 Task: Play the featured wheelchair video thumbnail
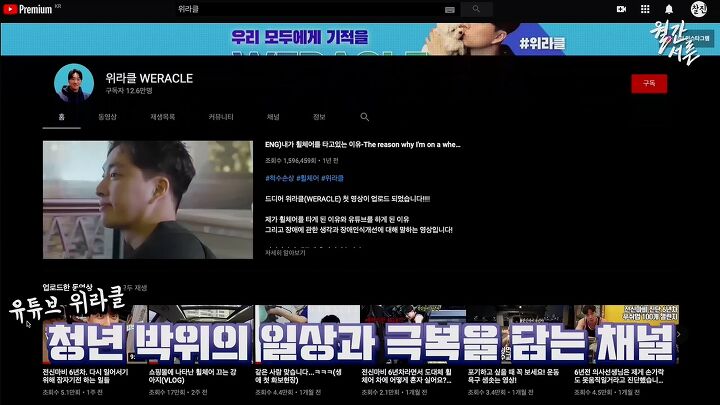coord(148,200)
